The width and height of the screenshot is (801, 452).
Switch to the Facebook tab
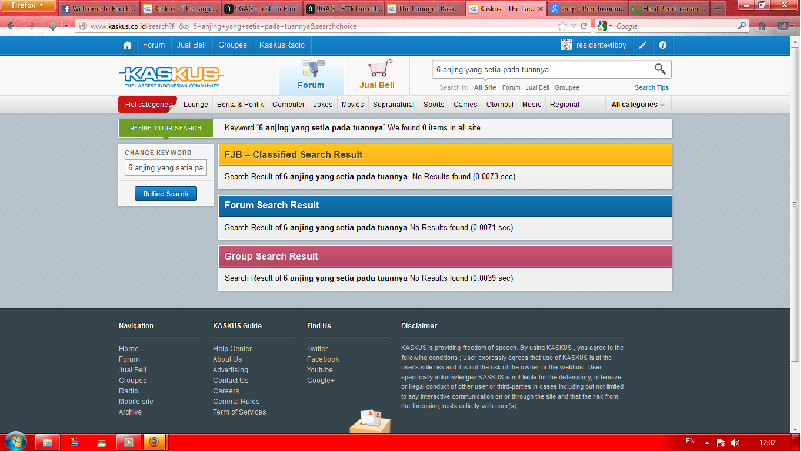point(99,9)
